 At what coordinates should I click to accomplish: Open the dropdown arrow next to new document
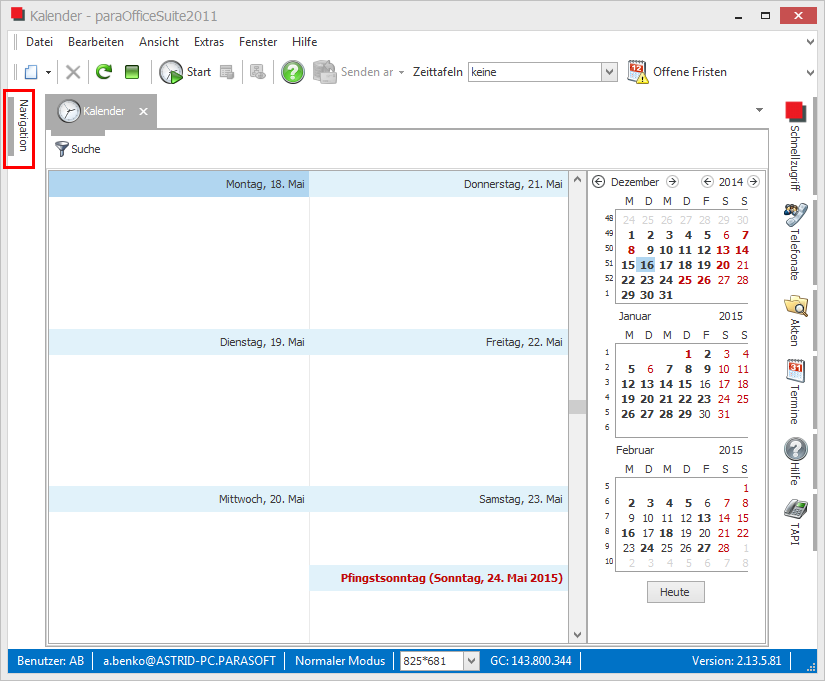pyautogui.click(x=48, y=72)
